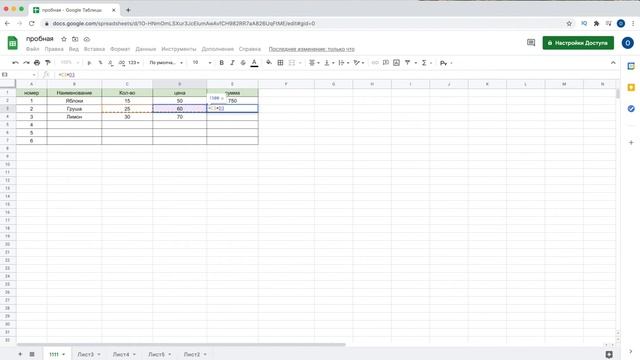
Task: Open the Инструменты menu
Action: [179, 49]
